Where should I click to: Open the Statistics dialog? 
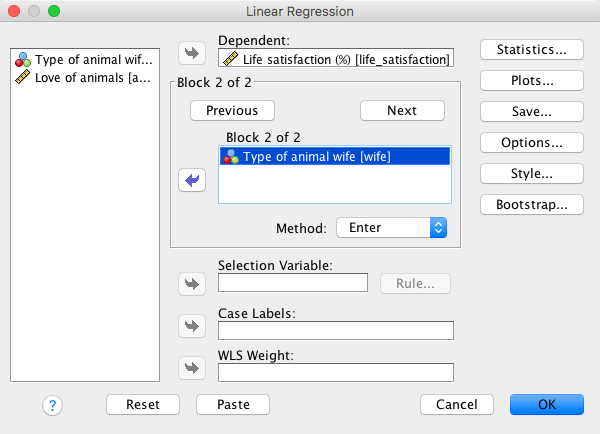click(532, 49)
